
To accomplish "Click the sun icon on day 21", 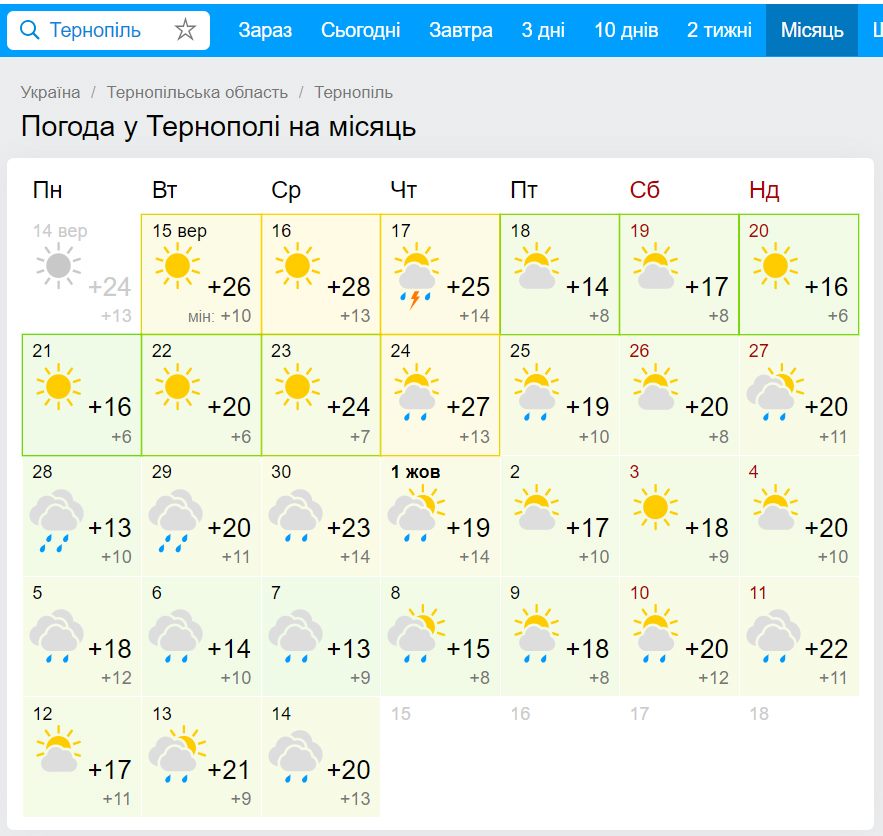I will click(58, 387).
